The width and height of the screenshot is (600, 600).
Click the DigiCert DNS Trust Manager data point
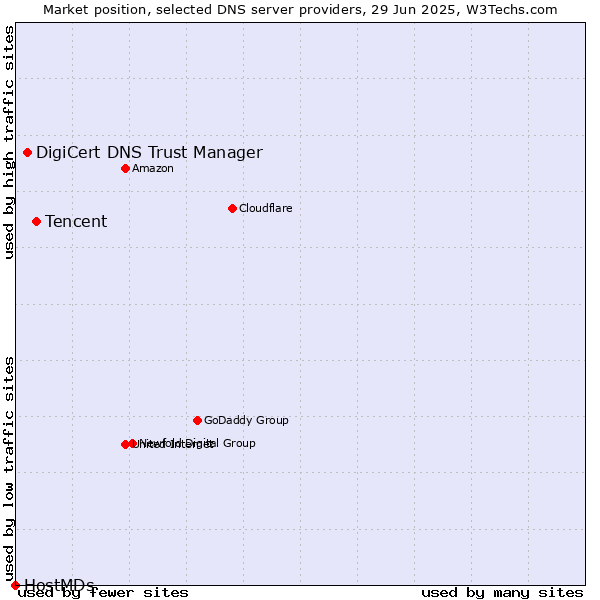click(x=28, y=153)
